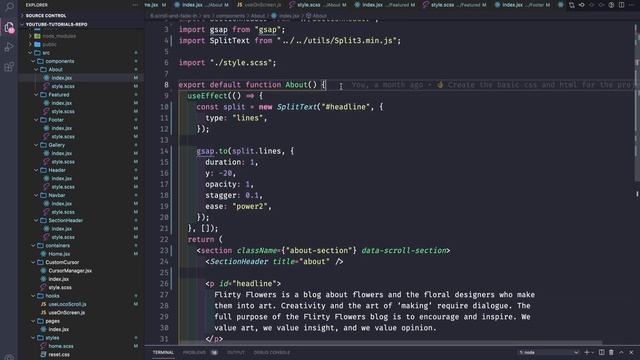640x360 pixels.
Task: Select the OUTPUT panel tab
Action: (x=236, y=352)
